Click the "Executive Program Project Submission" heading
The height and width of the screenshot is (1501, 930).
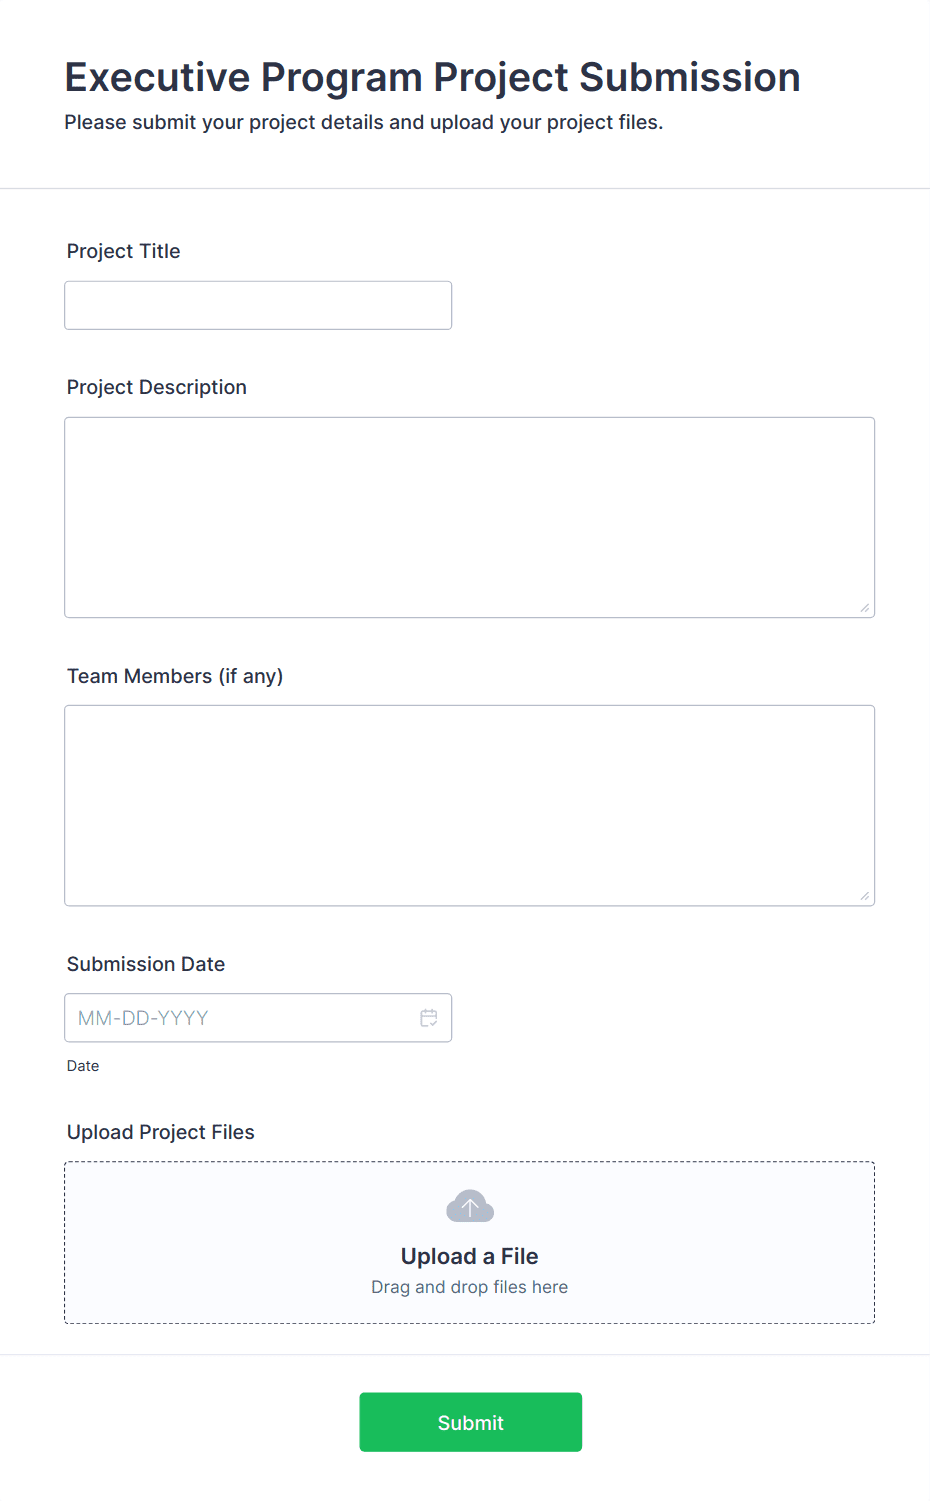click(432, 77)
